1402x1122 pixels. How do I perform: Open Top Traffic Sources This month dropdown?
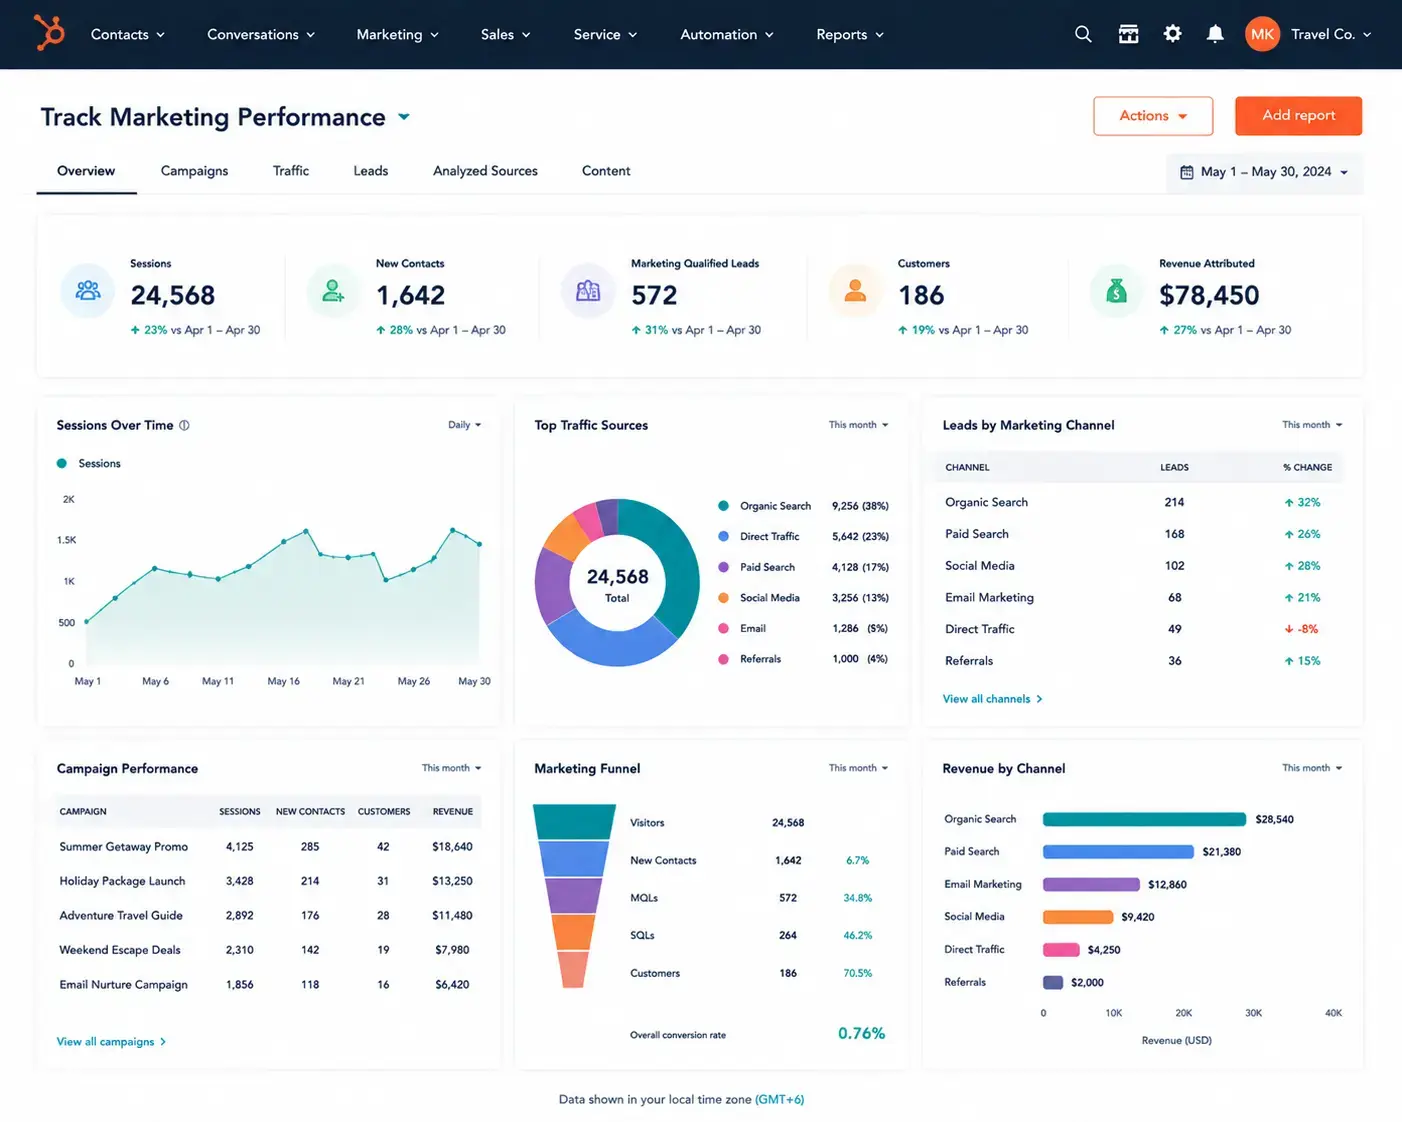[x=858, y=425]
